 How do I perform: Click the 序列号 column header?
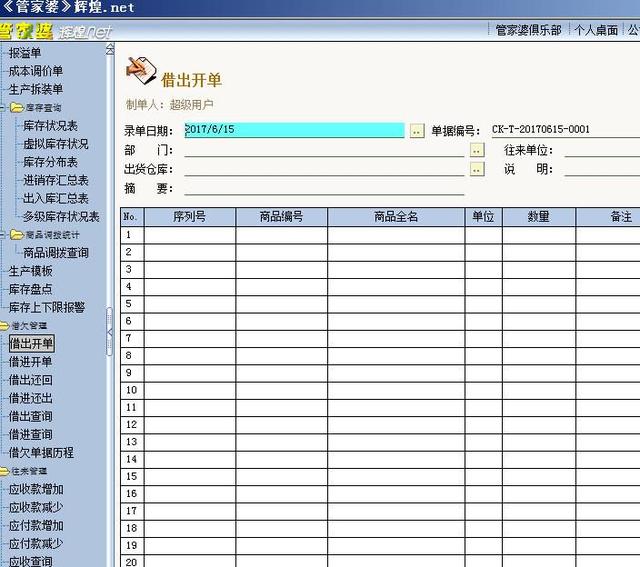pyautogui.click(x=190, y=217)
